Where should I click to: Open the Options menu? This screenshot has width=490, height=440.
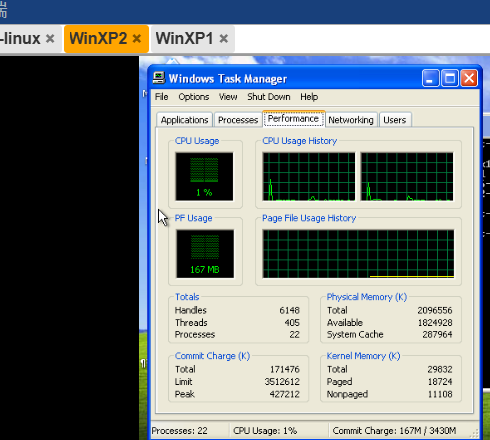194,97
